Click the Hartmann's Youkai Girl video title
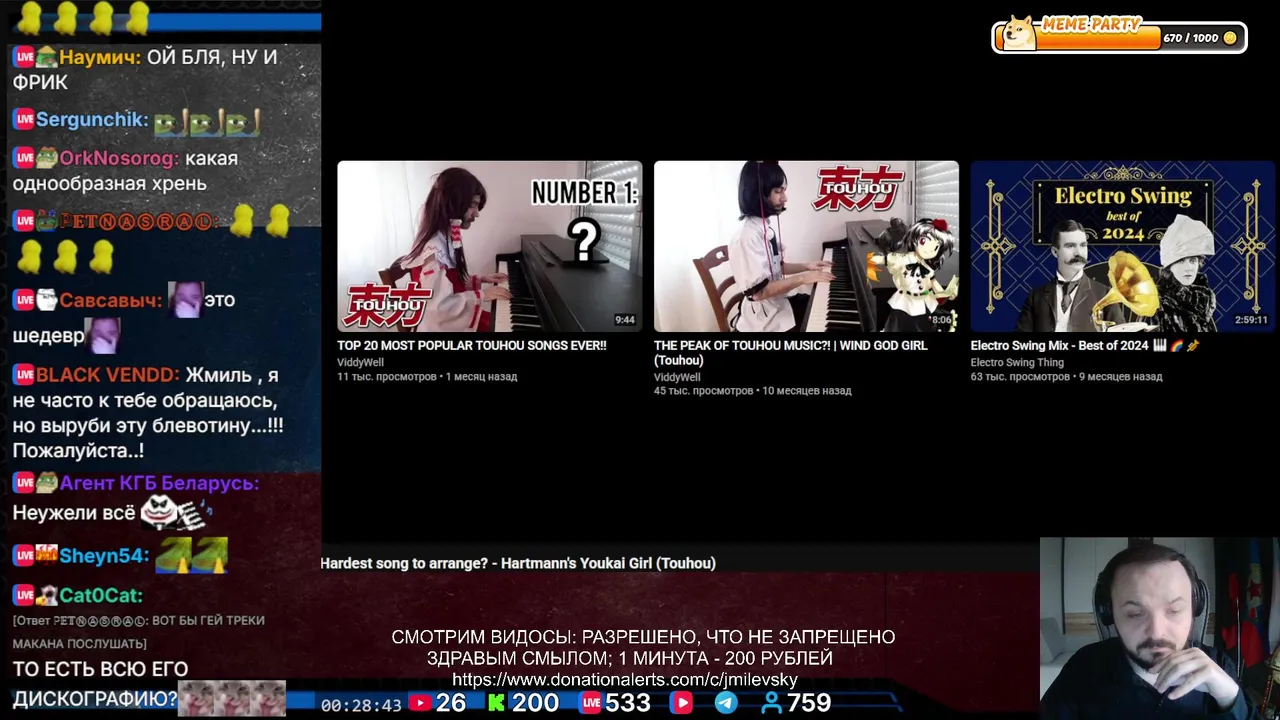Screen dimensions: 1280x720 coord(518,563)
